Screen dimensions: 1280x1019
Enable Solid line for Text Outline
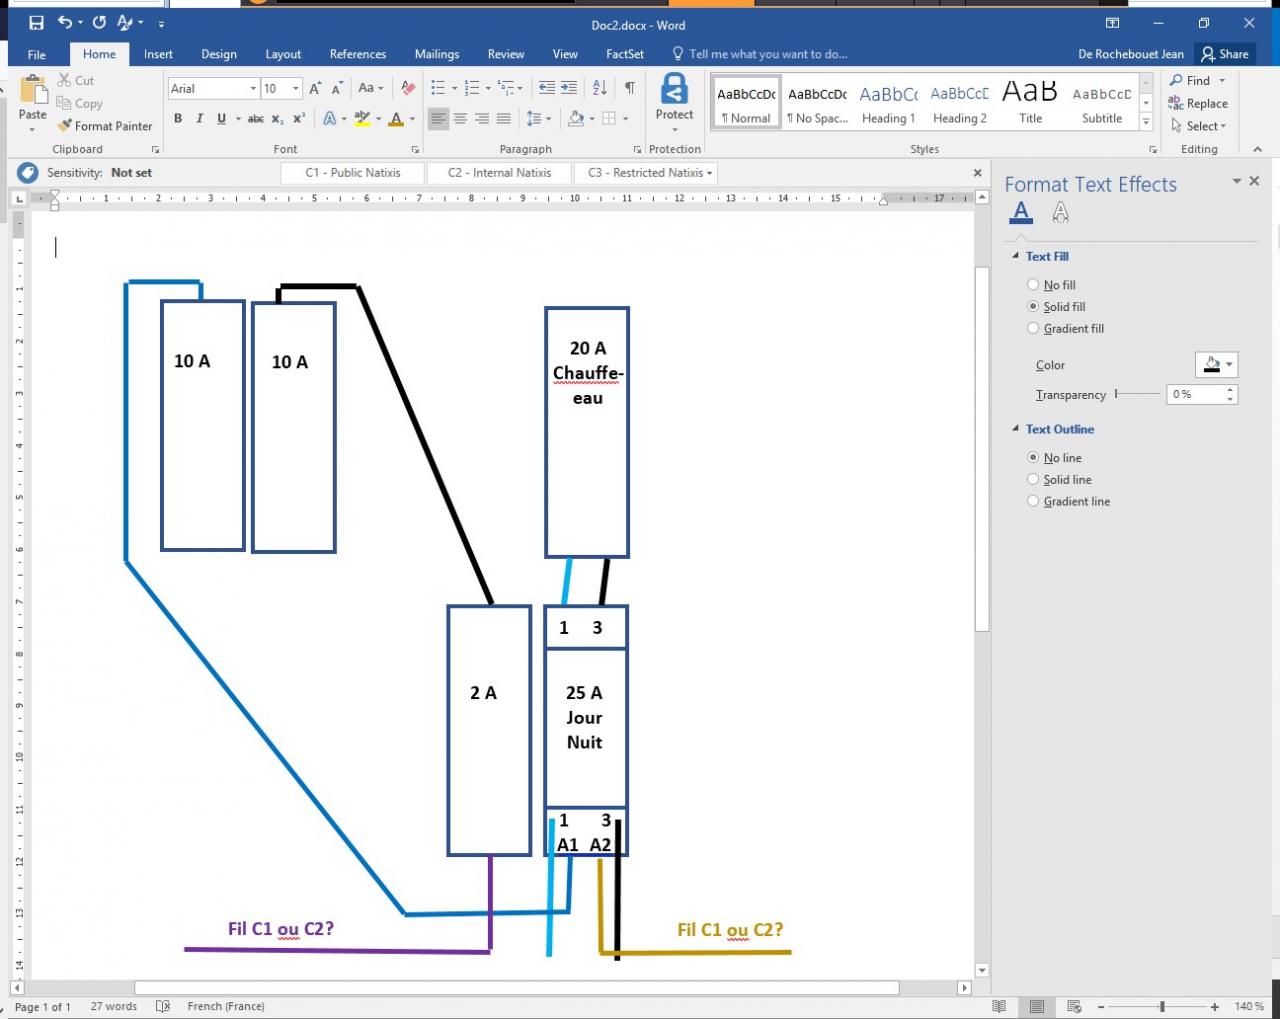coord(1033,480)
